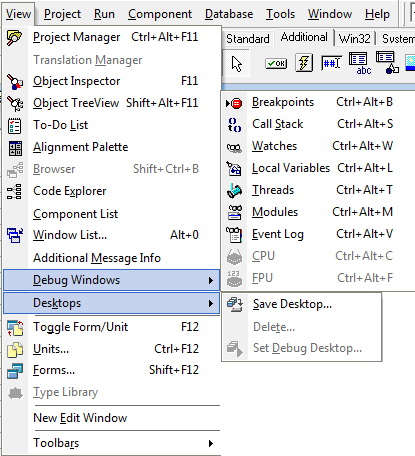
Task: Click the Threads spool icon
Action: pos(234,191)
